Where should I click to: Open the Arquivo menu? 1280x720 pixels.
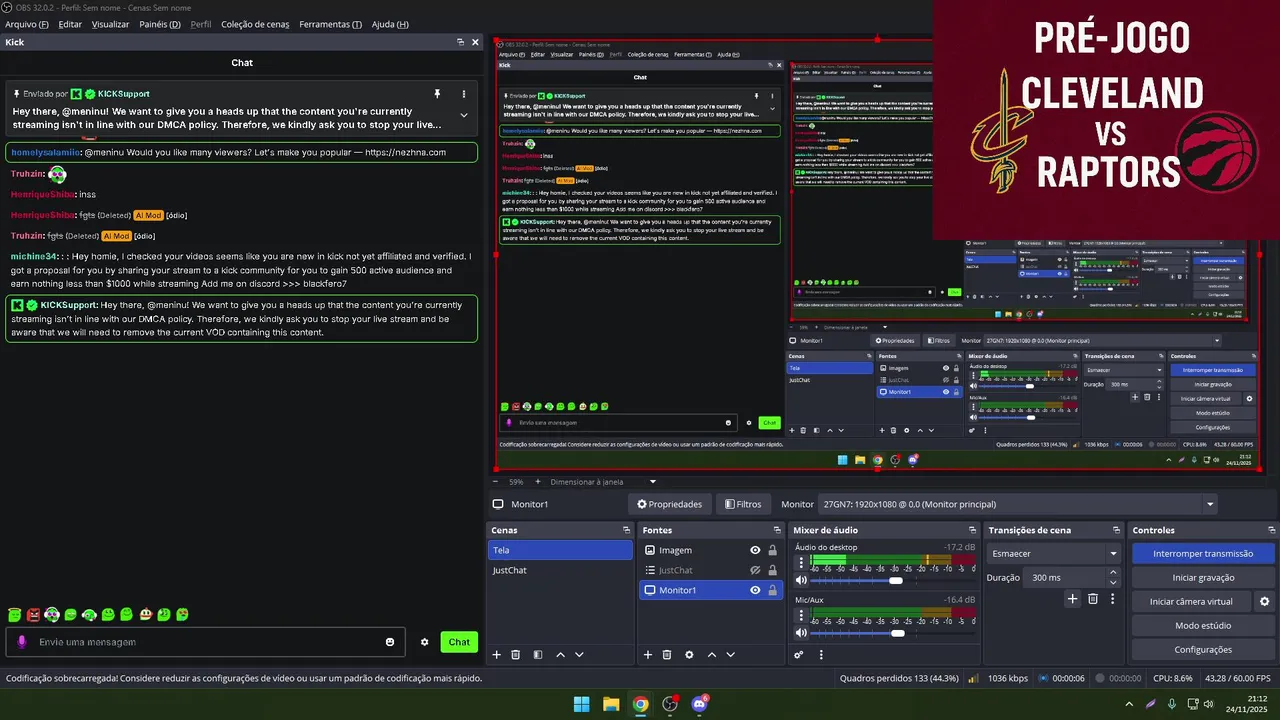coord(27,24)
